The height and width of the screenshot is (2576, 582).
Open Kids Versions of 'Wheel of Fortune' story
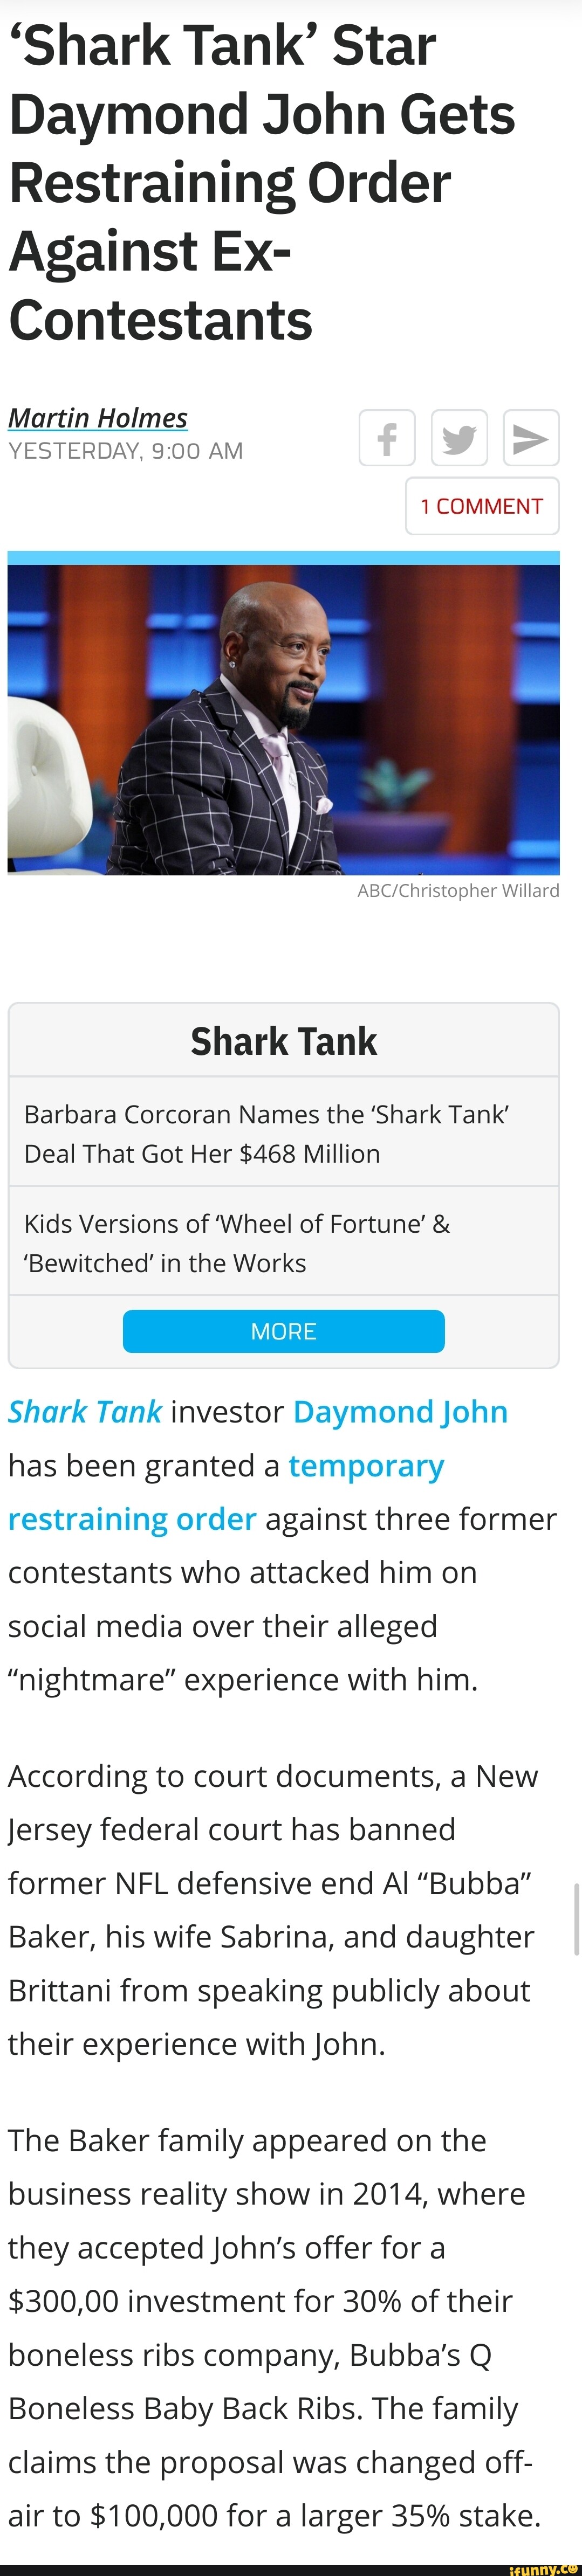[x=237, y=1243]
